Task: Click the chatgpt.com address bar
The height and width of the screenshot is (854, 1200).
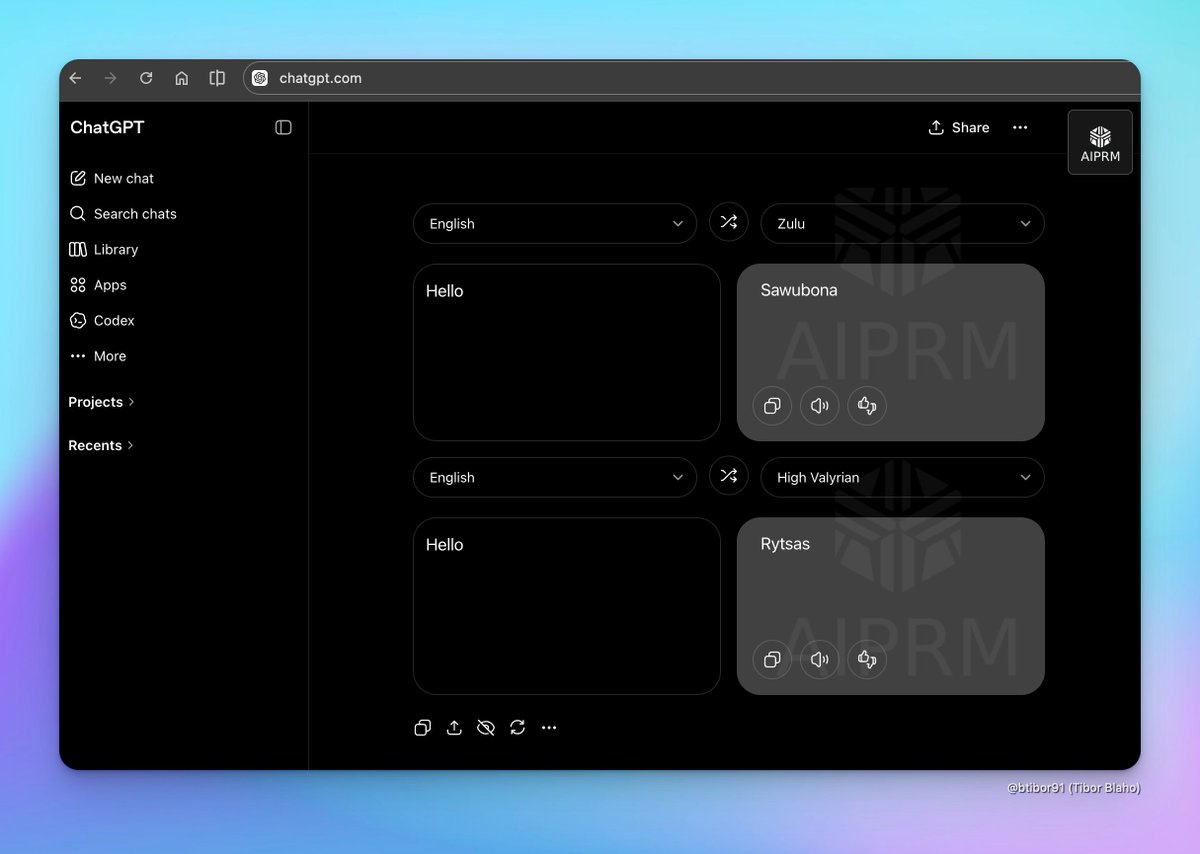Action: coord(690,78)
